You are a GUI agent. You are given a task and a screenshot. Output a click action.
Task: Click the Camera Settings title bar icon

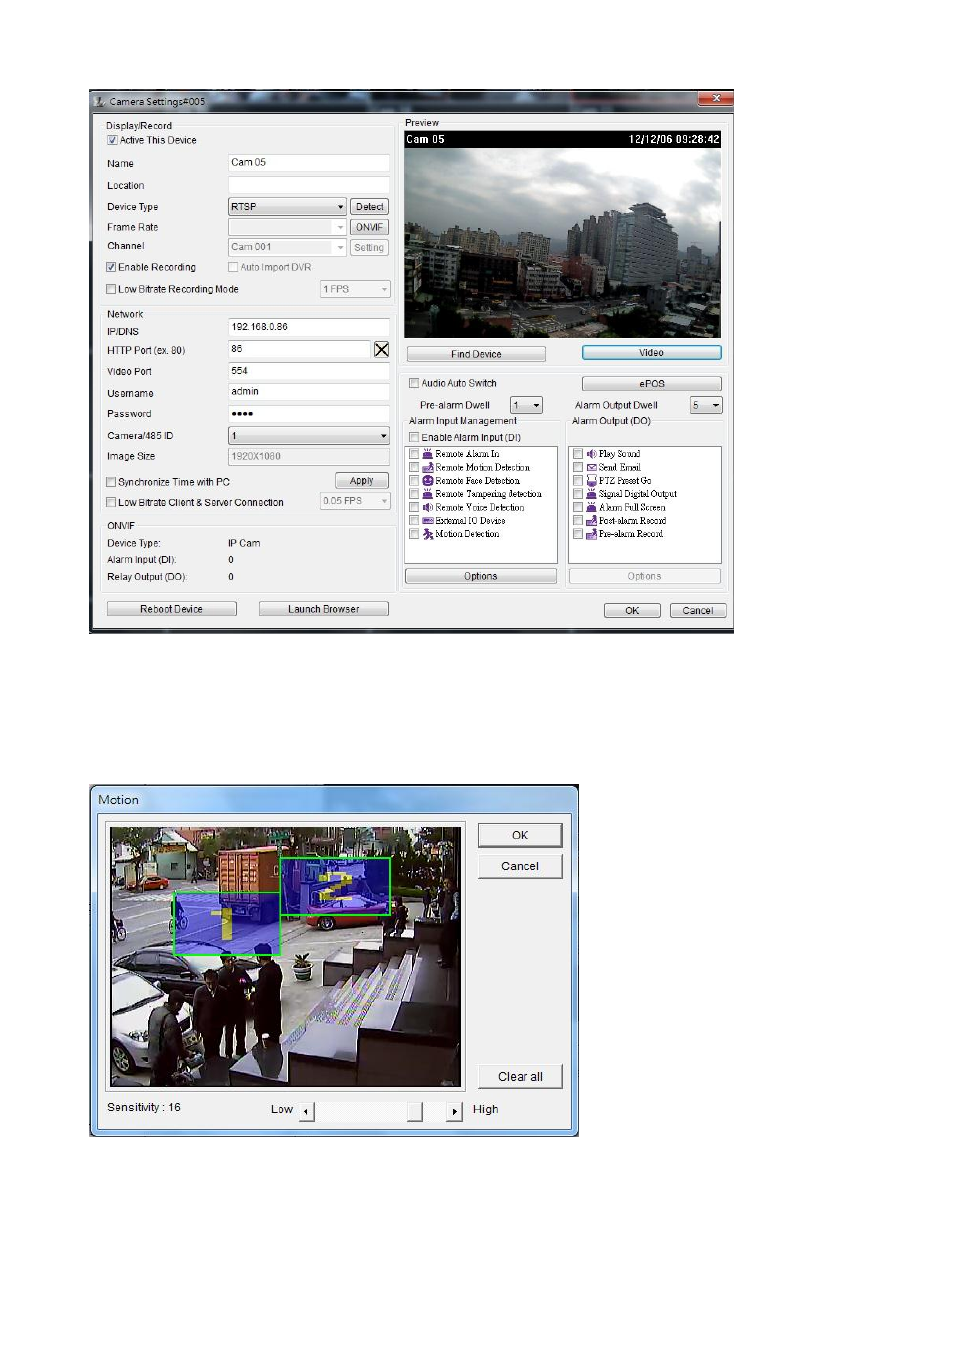coord(99,102)
